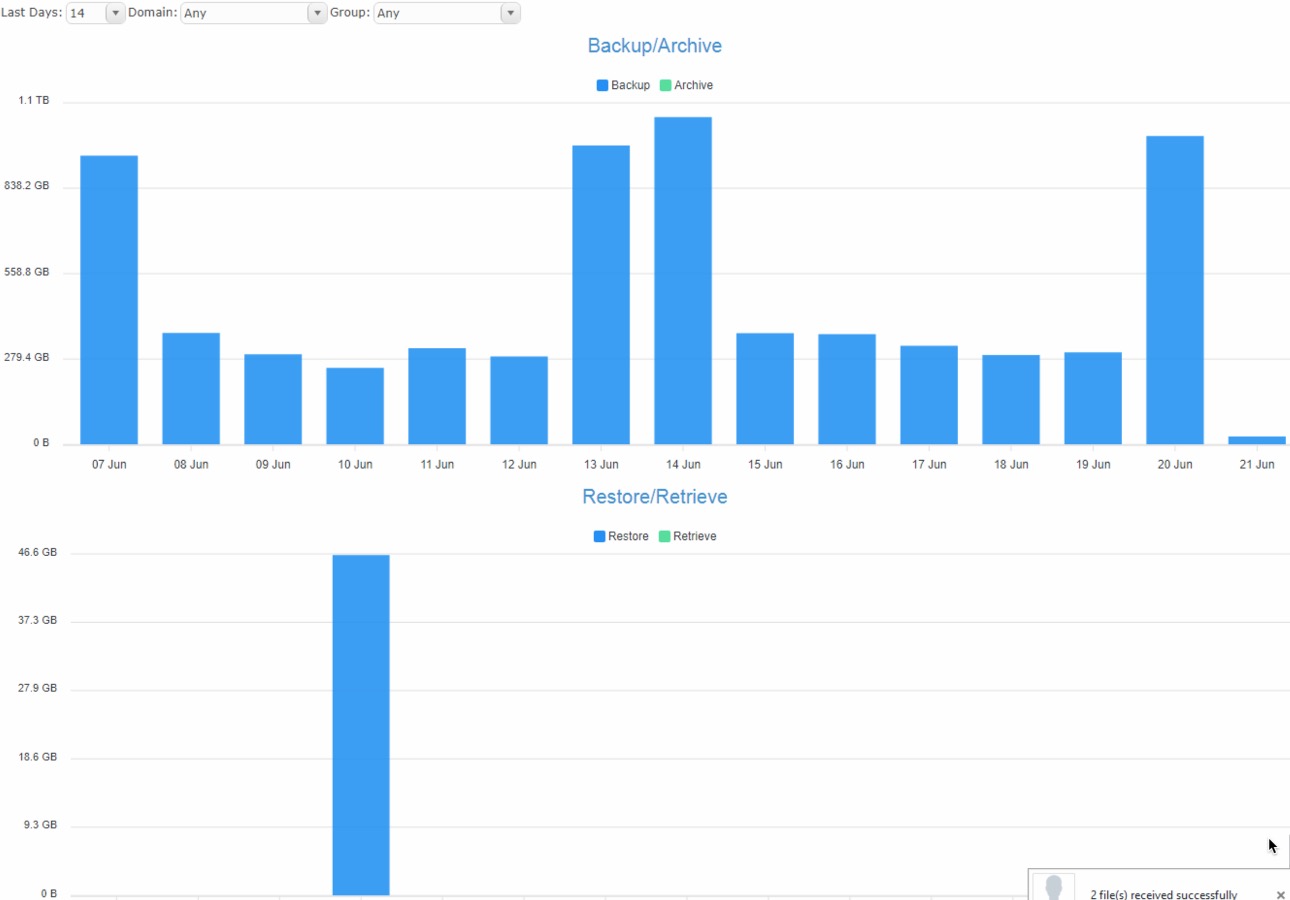The width and height of the screenshot is (1290, 900).
Task: Click the green Archive legend swatch
Action: click(665, 85)
